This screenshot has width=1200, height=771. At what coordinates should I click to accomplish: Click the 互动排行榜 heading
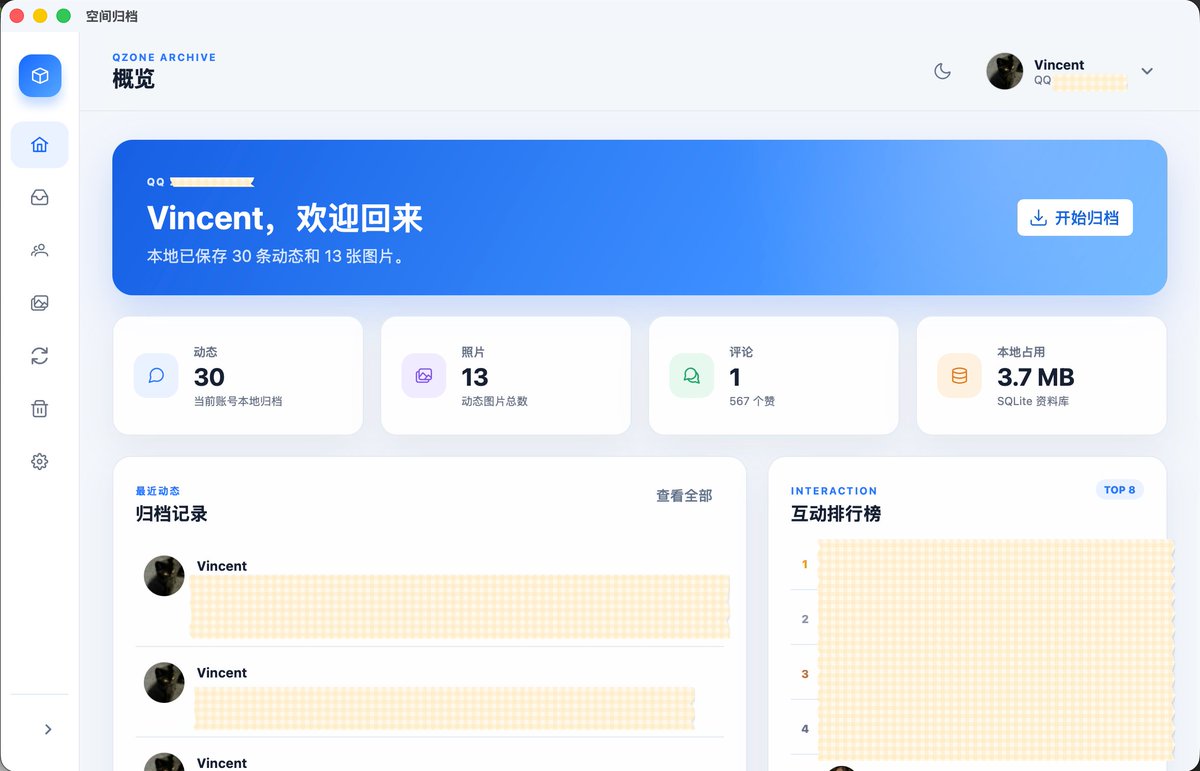836,514
